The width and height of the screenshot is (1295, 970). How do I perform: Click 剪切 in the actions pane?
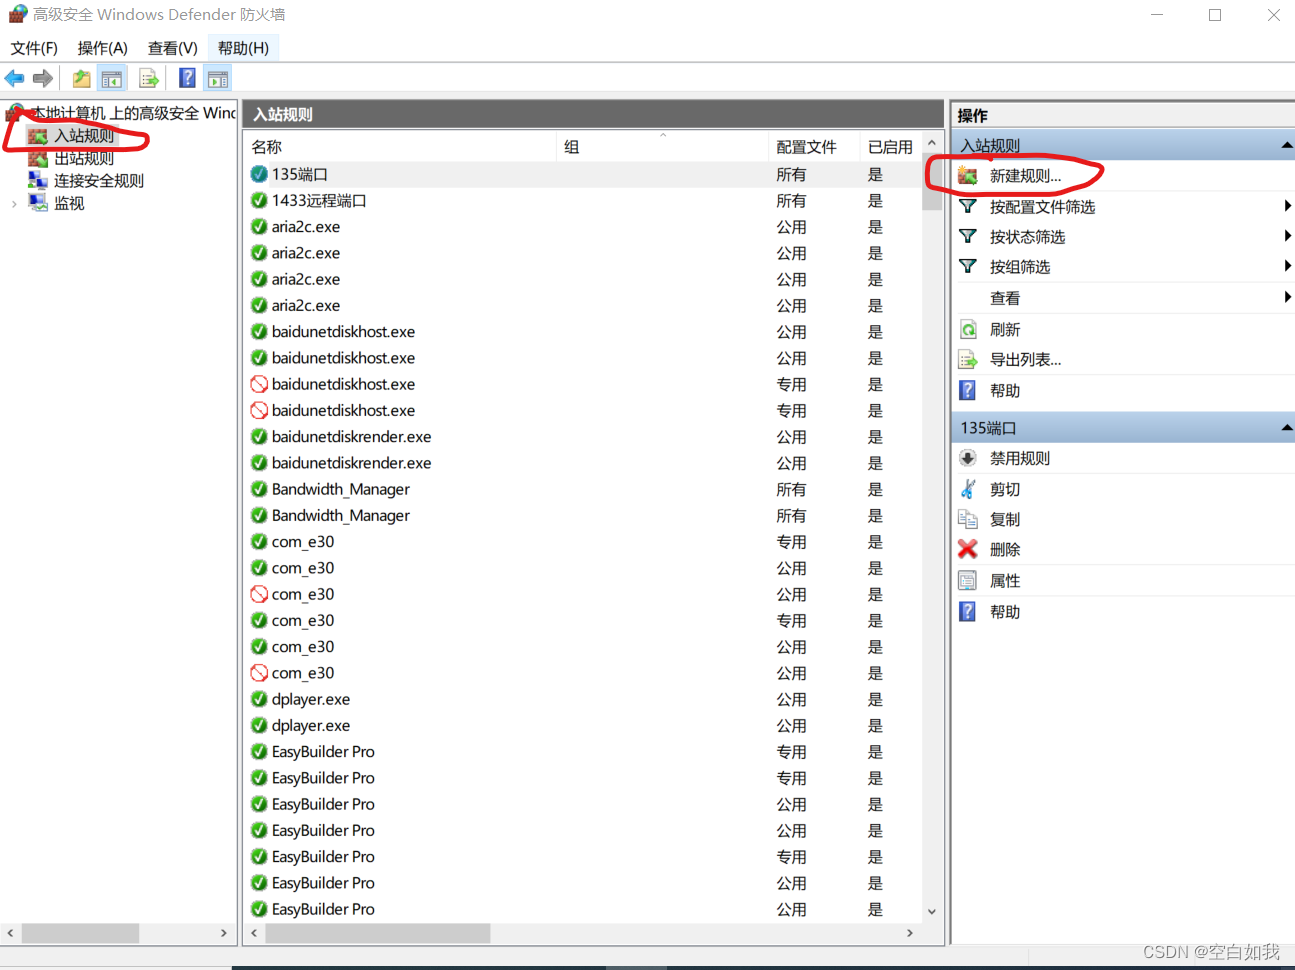[1005, 490]
